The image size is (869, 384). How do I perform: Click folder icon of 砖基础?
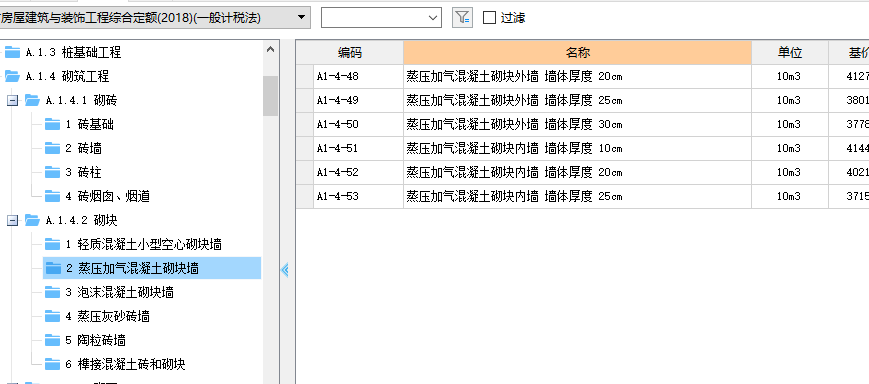point(52,124)
